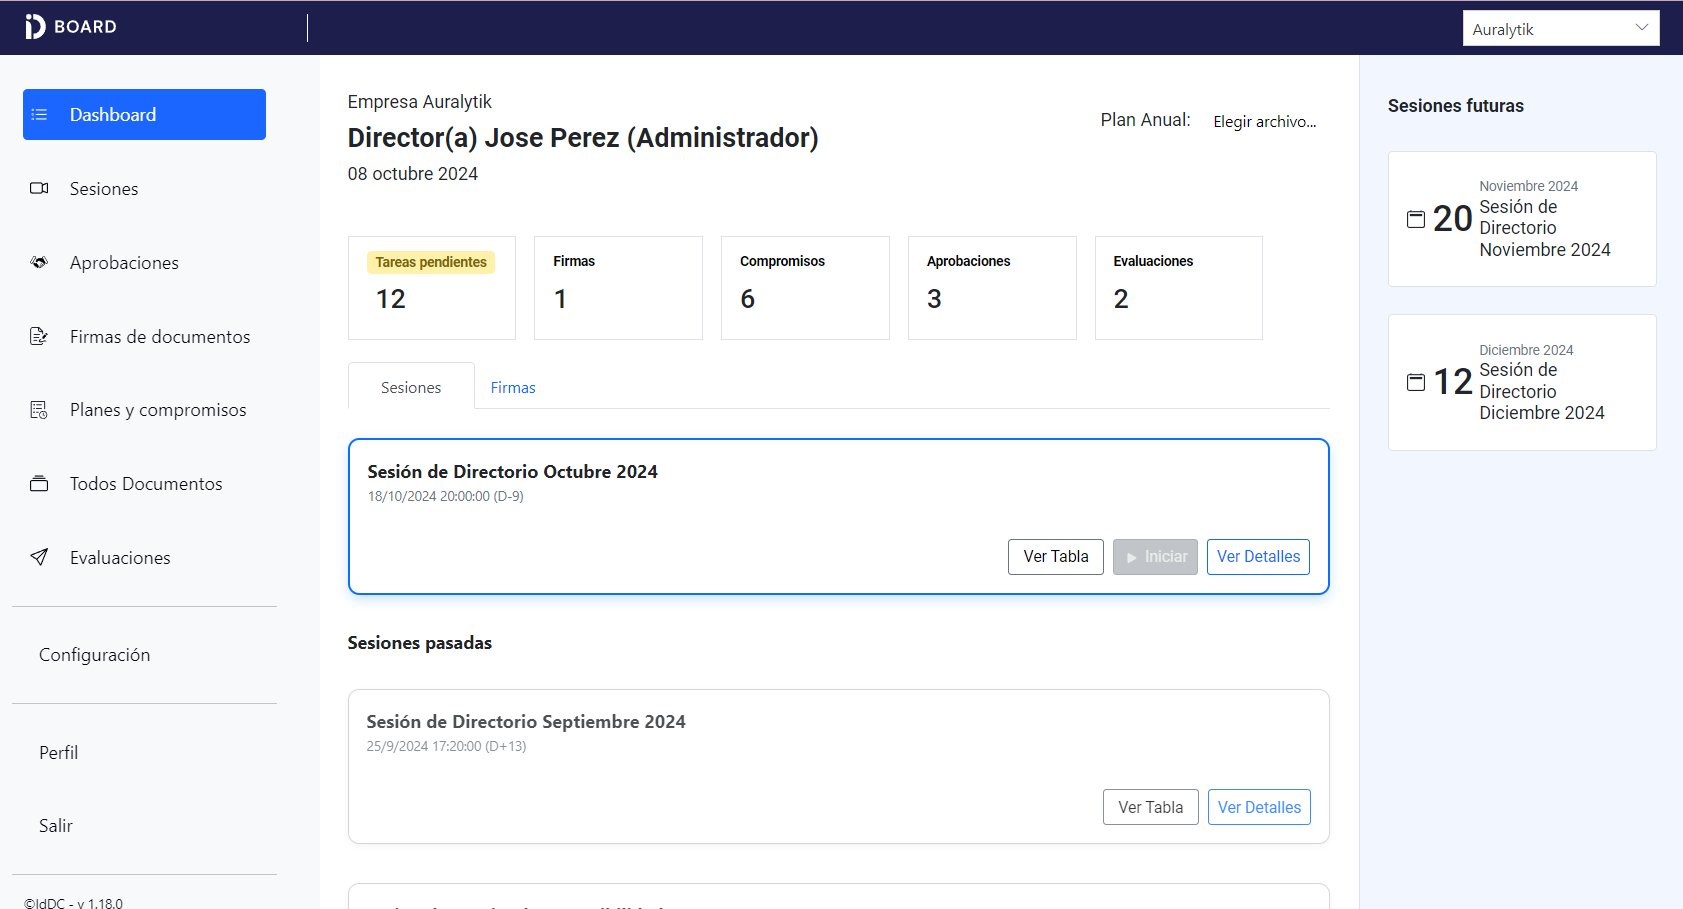This screenshot has height=909, width=1683.
Task: Open the Tareas pendientes summary card
Action: 432,288
